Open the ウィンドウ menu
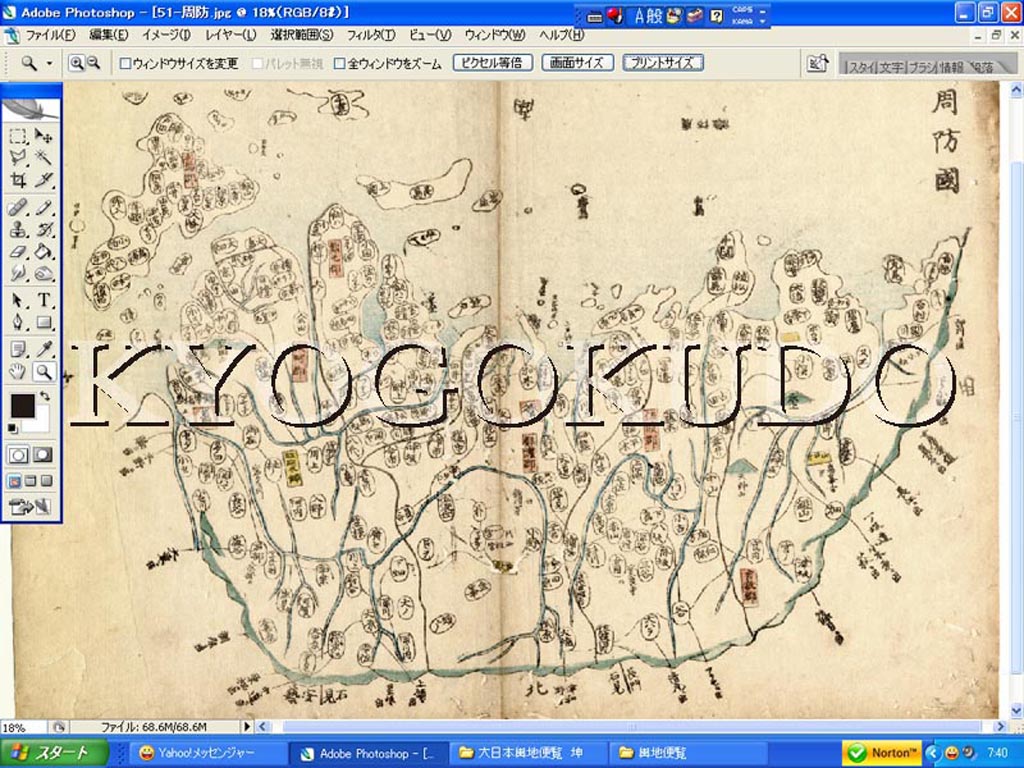 pyautogui.click(x=495, y=35)
